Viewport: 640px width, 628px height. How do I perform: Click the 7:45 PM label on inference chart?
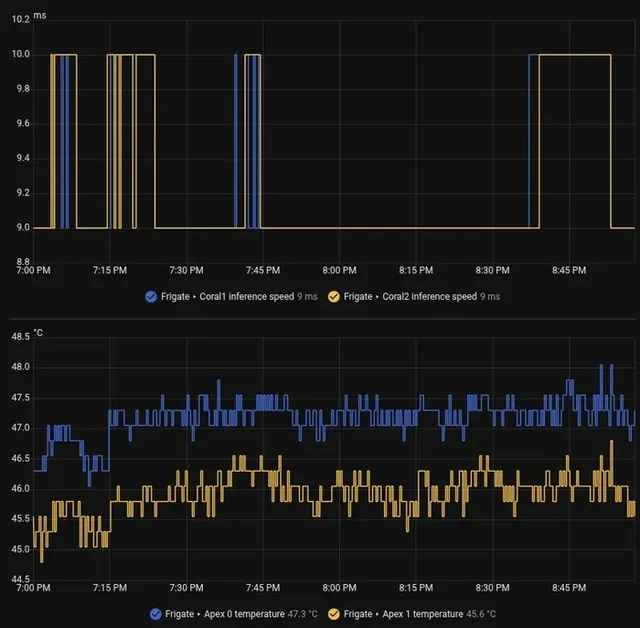pyautogui.click(x=263, y=271)
